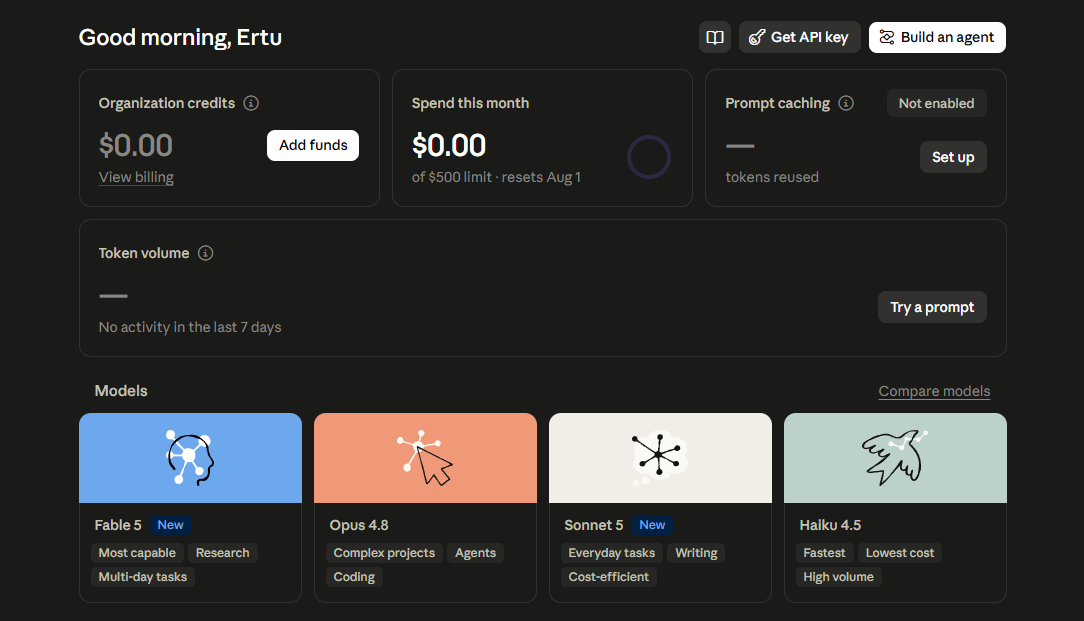Click the New badge beside Fable 5
1084x621 pixels.
click(x=170, y=525)
